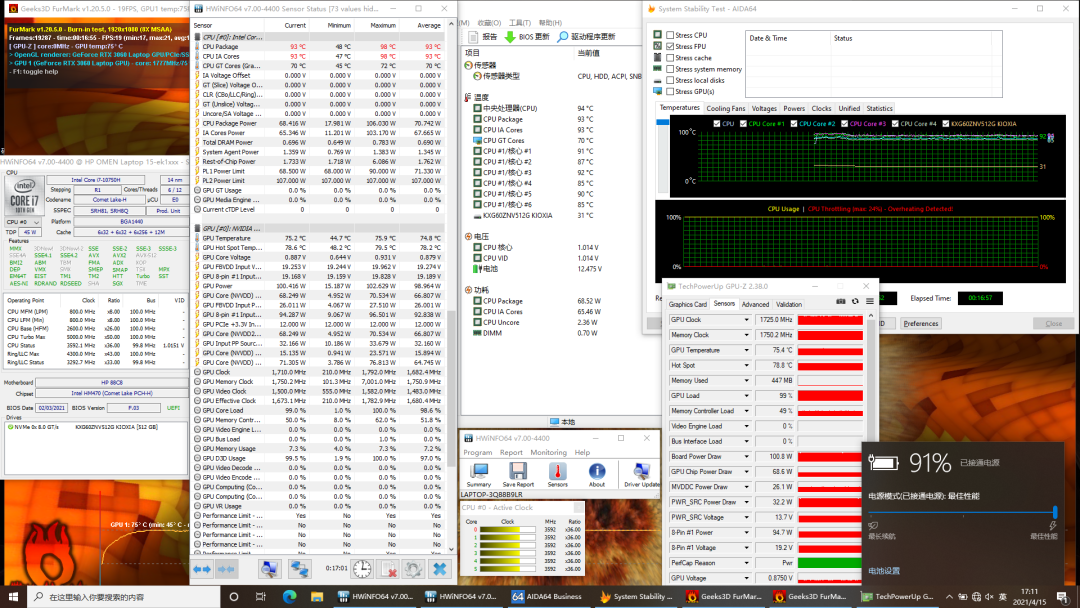Image resolution: width=1080 pixels, height=608 pixels.
Task: Switch to the Cooling Fans tab
Action: (x=726, y=108)
